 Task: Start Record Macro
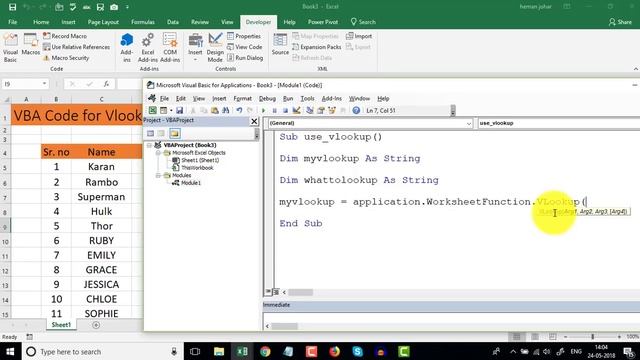(x=65, y=36)
